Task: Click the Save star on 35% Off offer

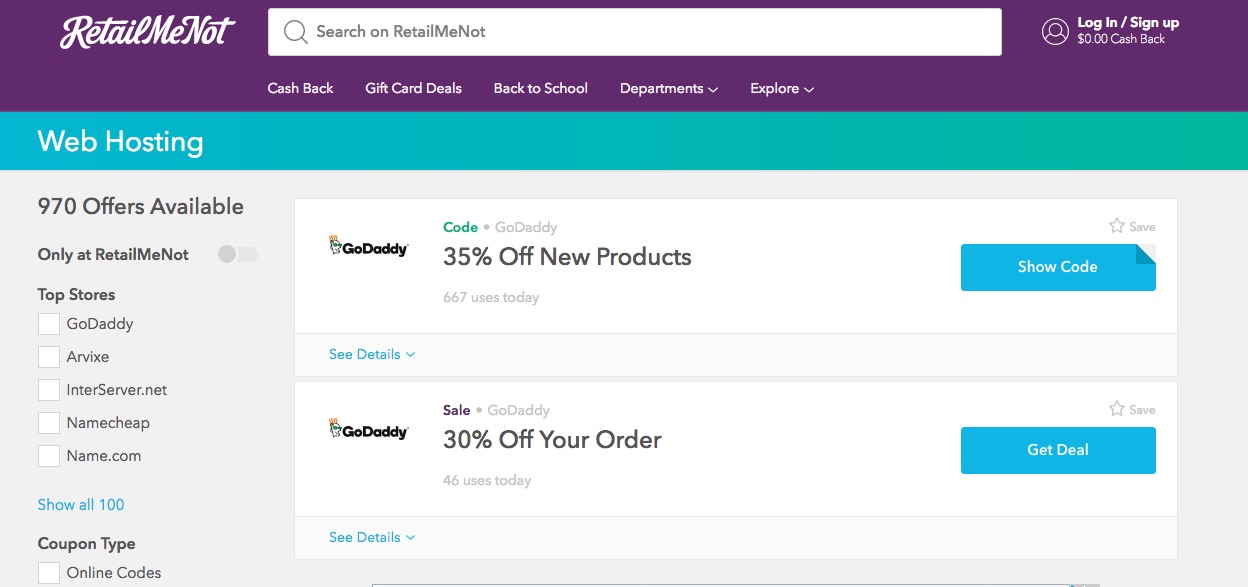Action: [1117, 226]
